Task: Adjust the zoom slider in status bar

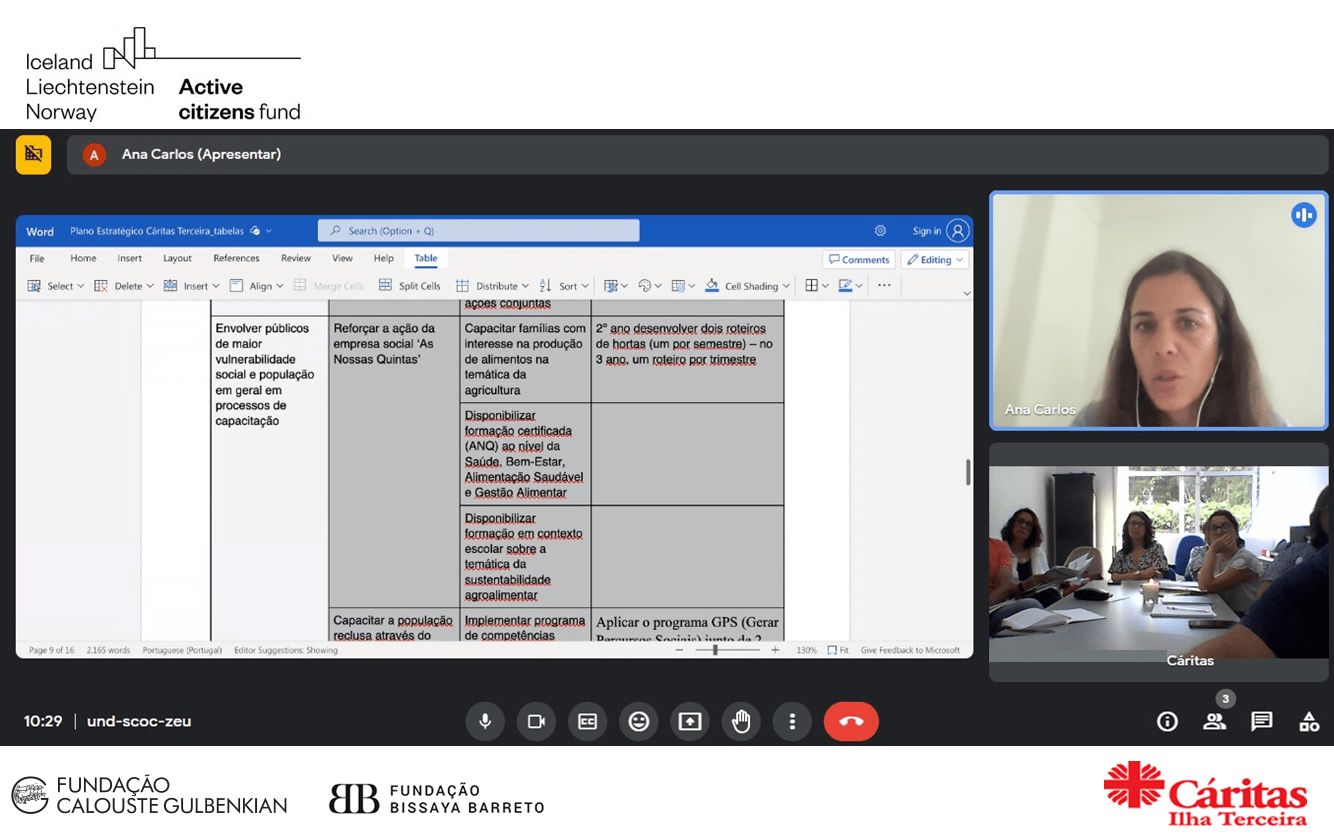Action: 715,650
